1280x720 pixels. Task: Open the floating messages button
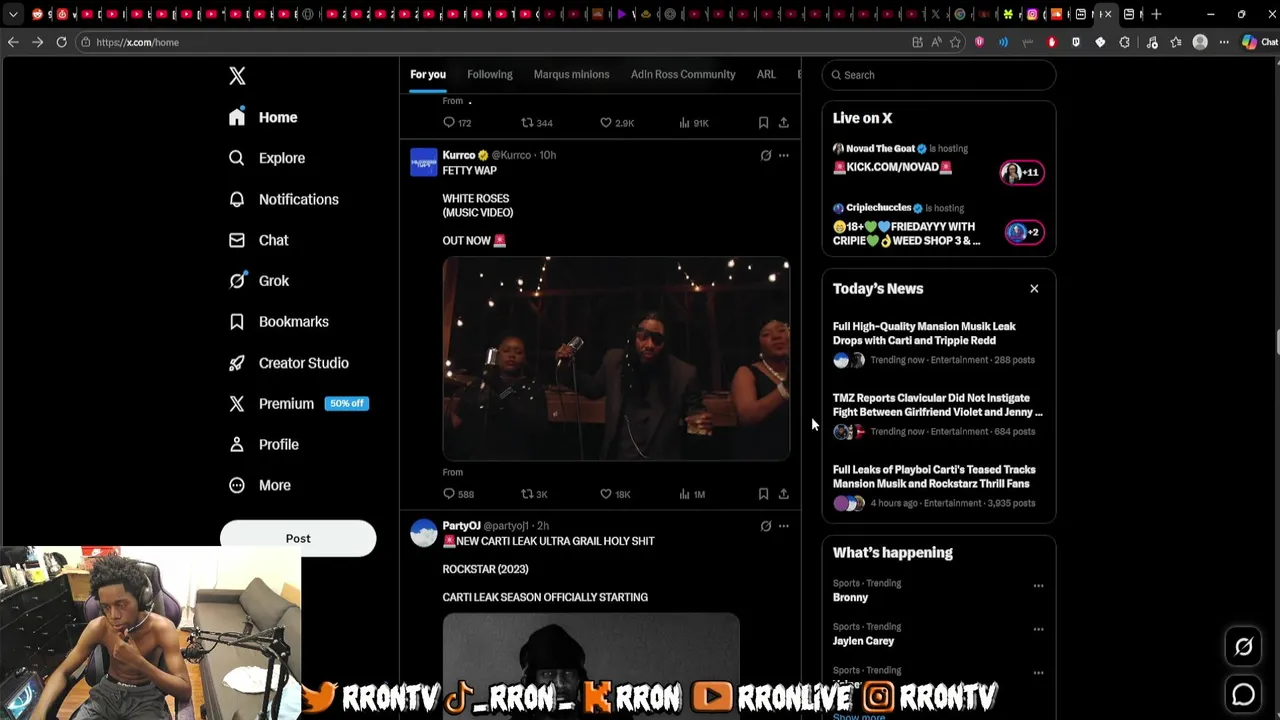coord(1243,694)
